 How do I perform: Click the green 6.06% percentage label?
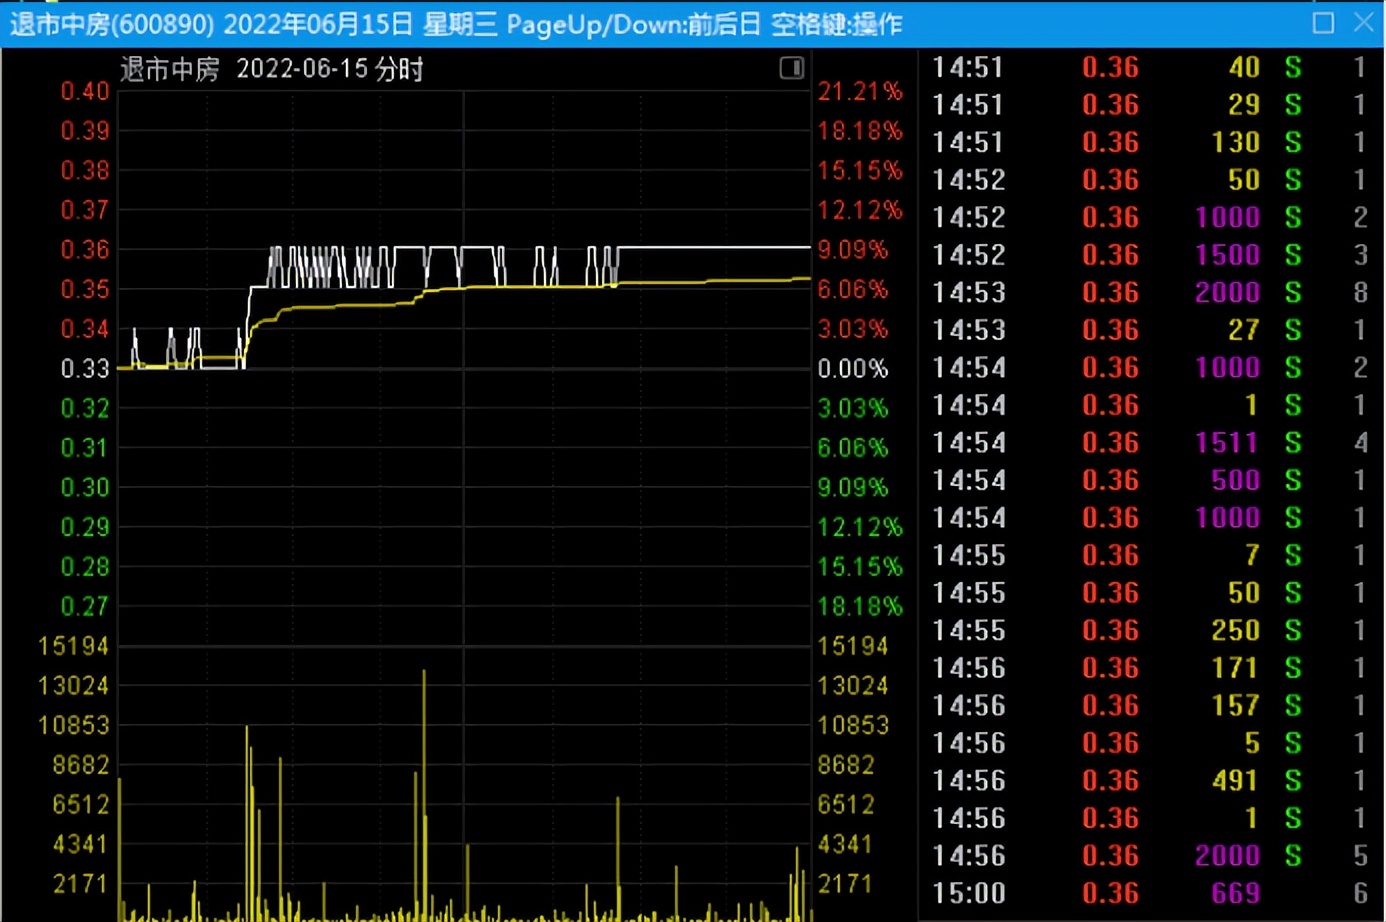pyautogui.click(x=853, y=448)
